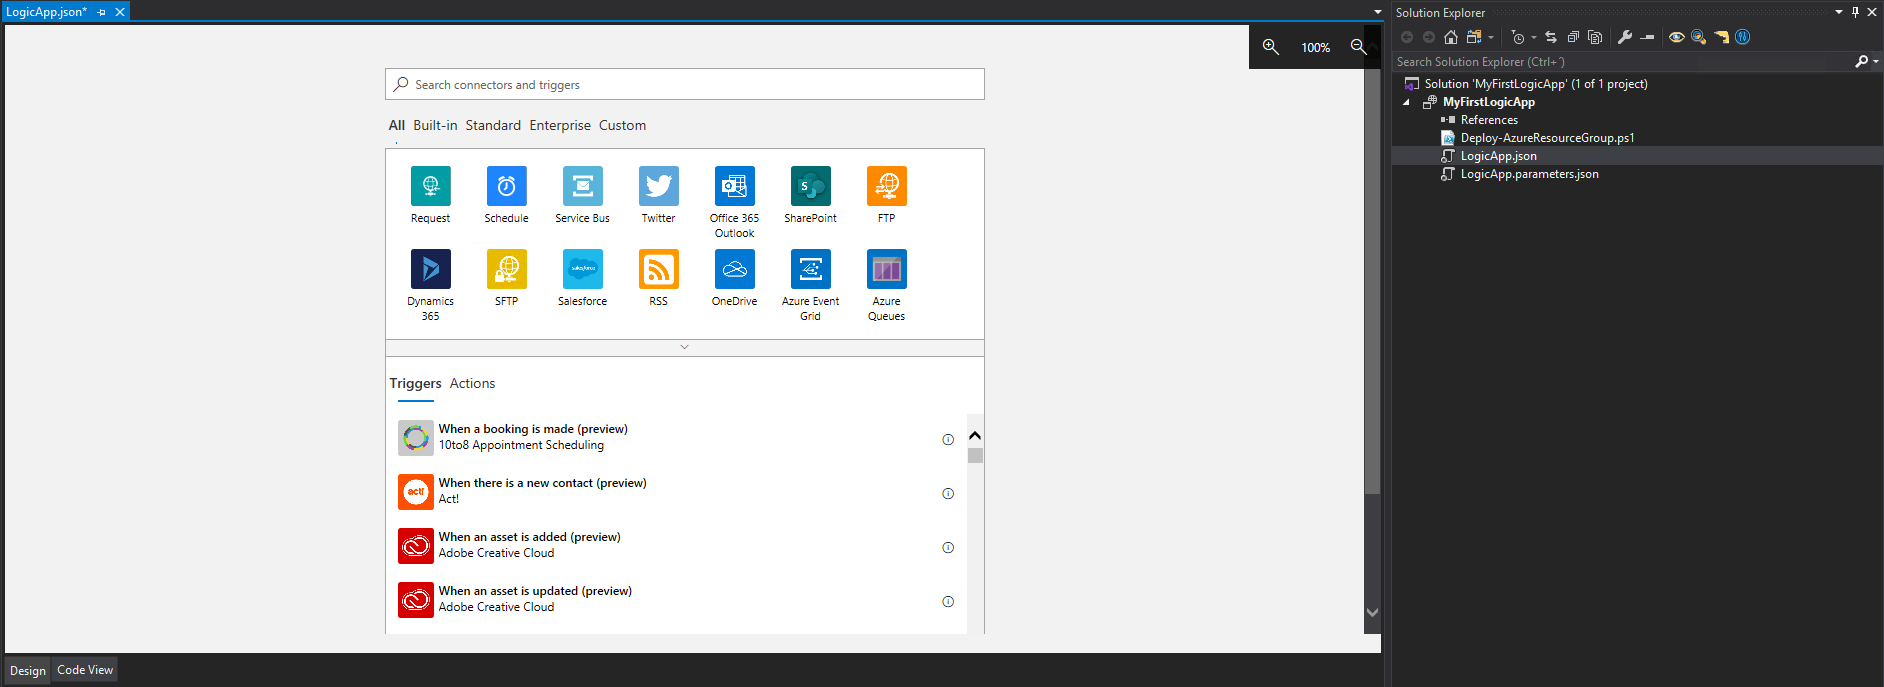Click the Search connectors and triggers field

(684, 85)
